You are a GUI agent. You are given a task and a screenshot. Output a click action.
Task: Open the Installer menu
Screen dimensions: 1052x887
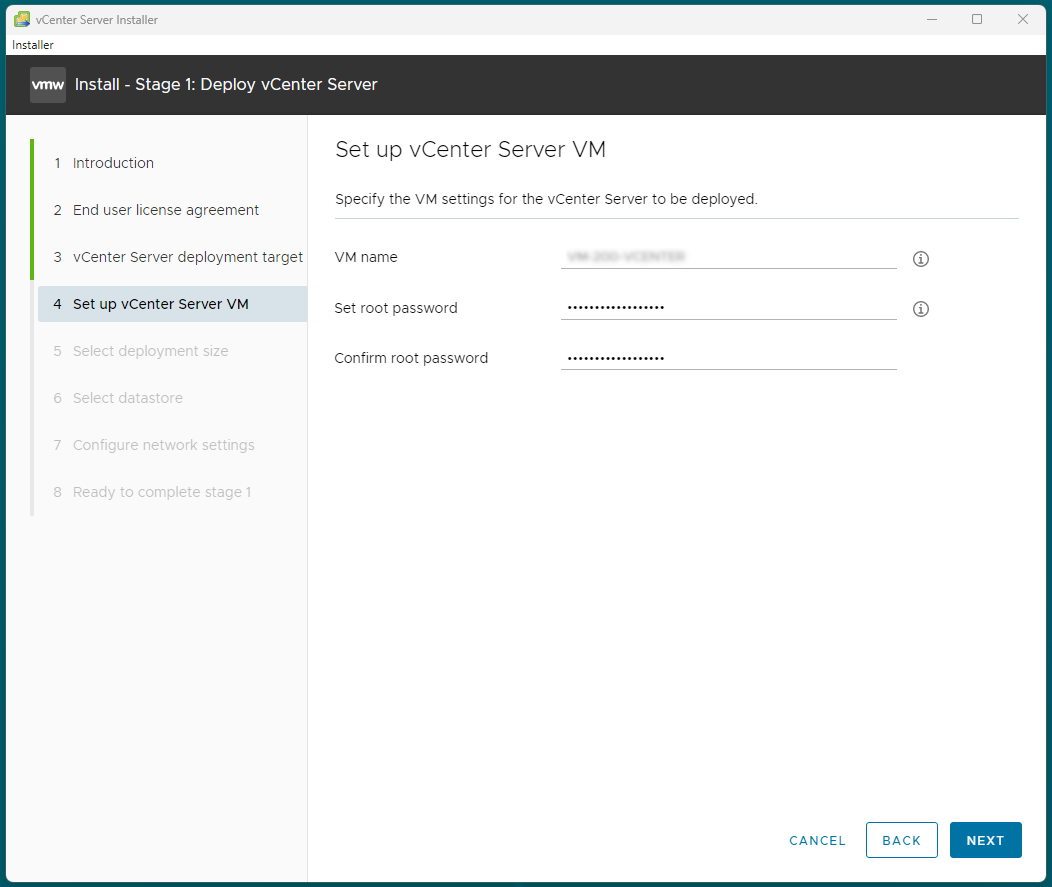tap(33, 45)
